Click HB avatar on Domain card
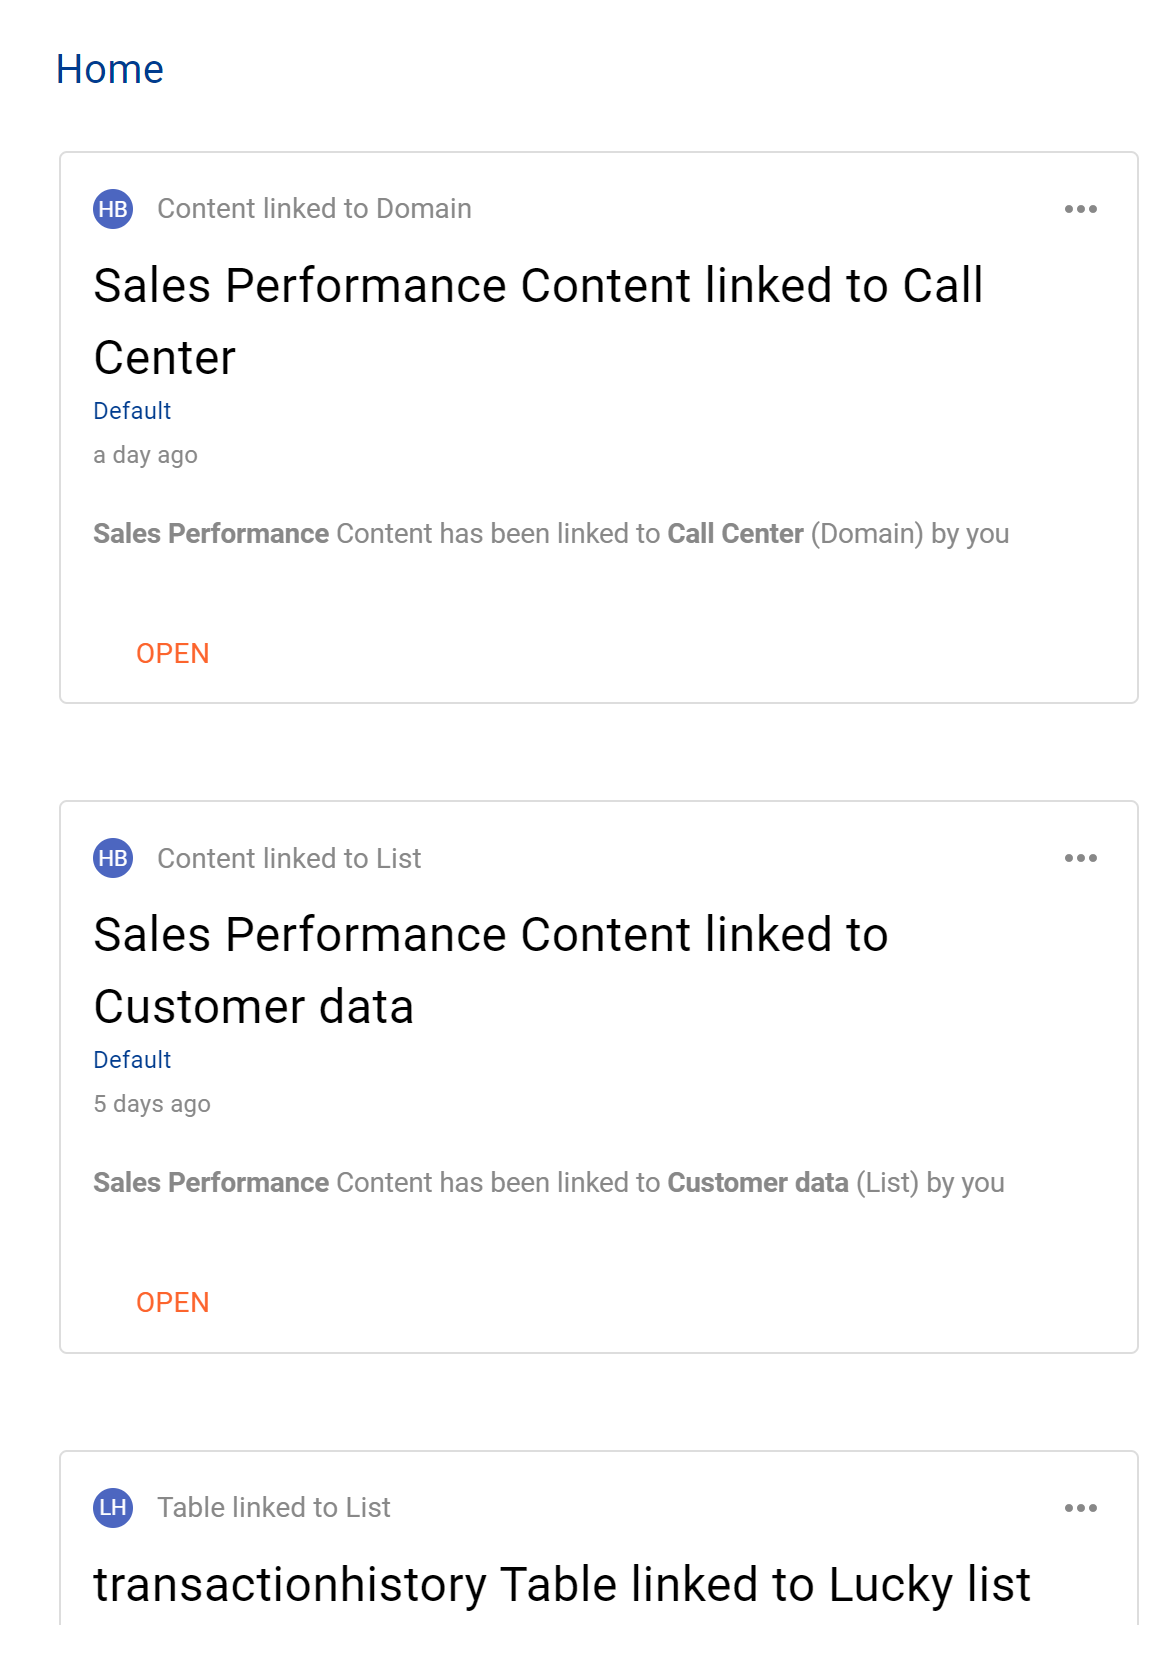 tap(113, 209)
